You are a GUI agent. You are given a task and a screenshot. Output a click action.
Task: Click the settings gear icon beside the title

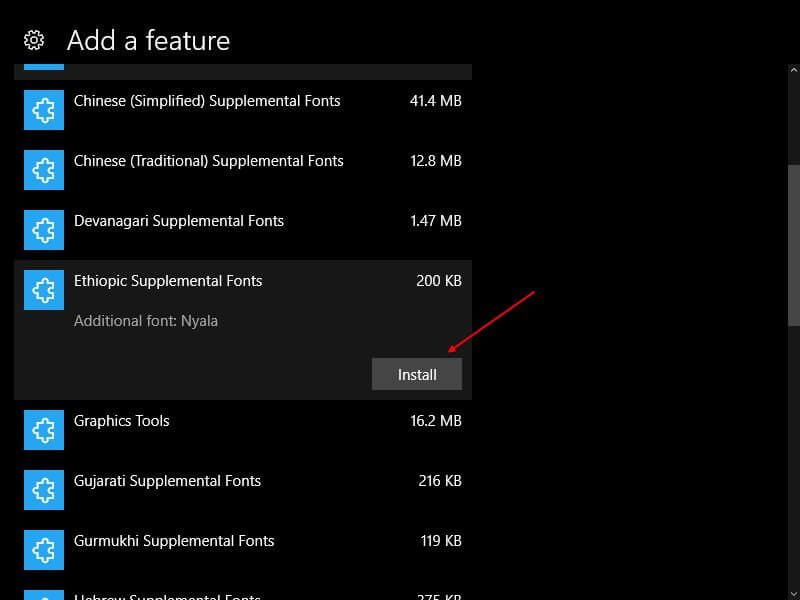(x=34, y=40)
